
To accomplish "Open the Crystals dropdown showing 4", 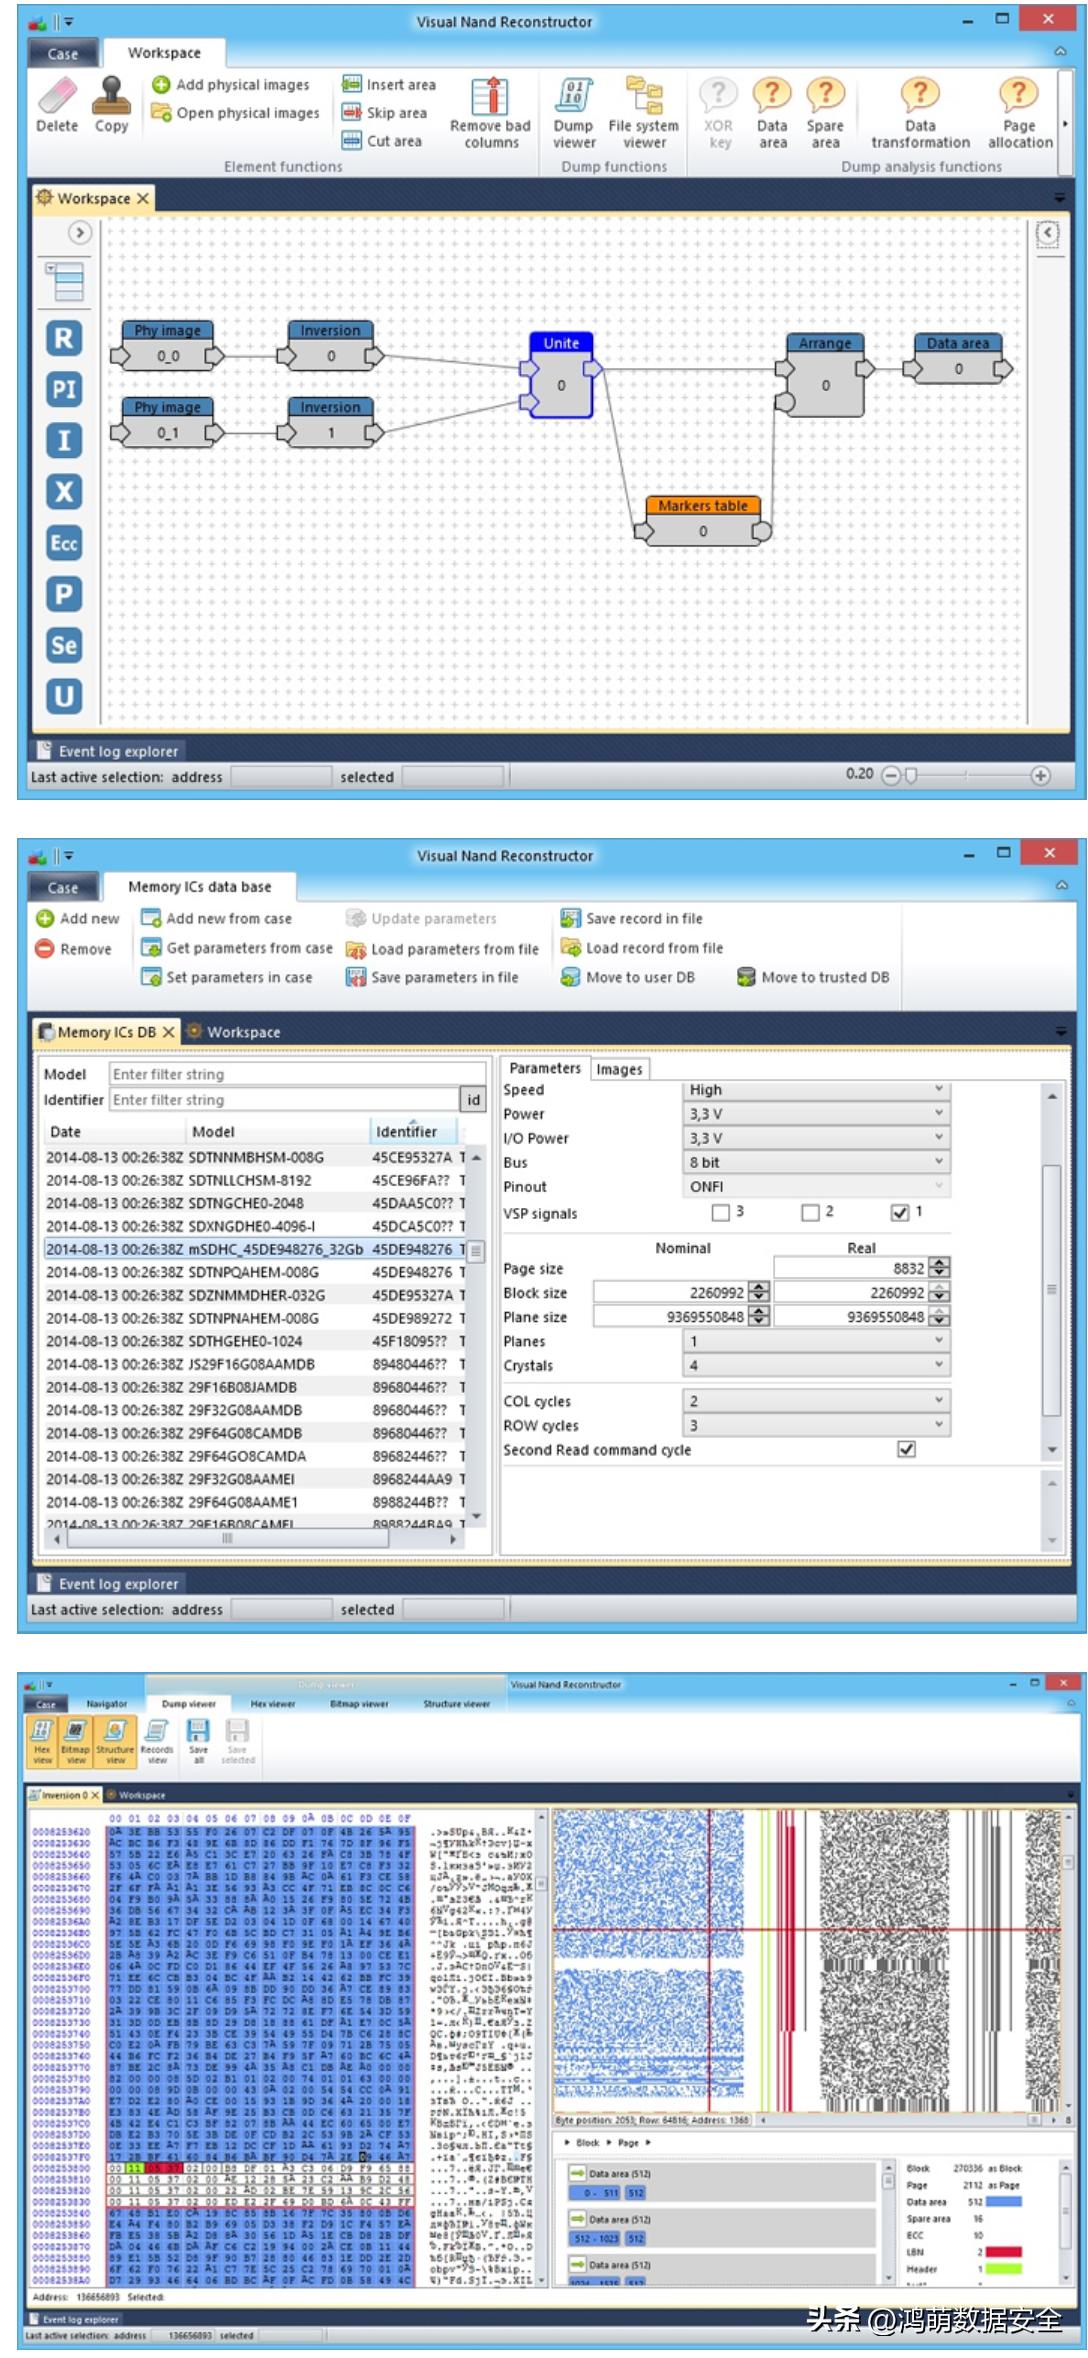I will click(816, 1365).
